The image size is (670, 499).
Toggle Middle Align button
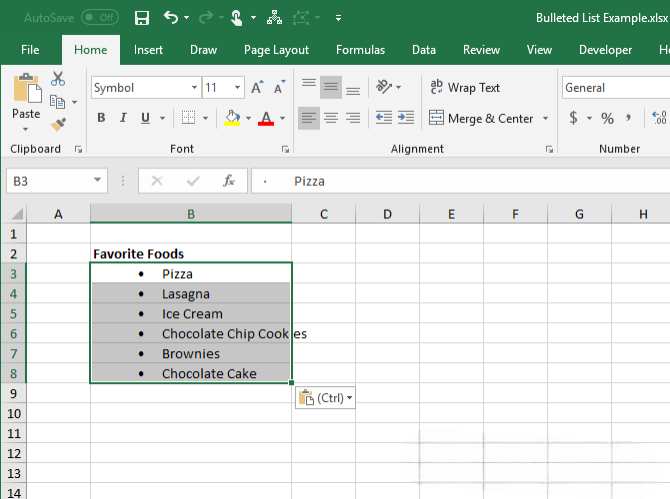(331, 87)
